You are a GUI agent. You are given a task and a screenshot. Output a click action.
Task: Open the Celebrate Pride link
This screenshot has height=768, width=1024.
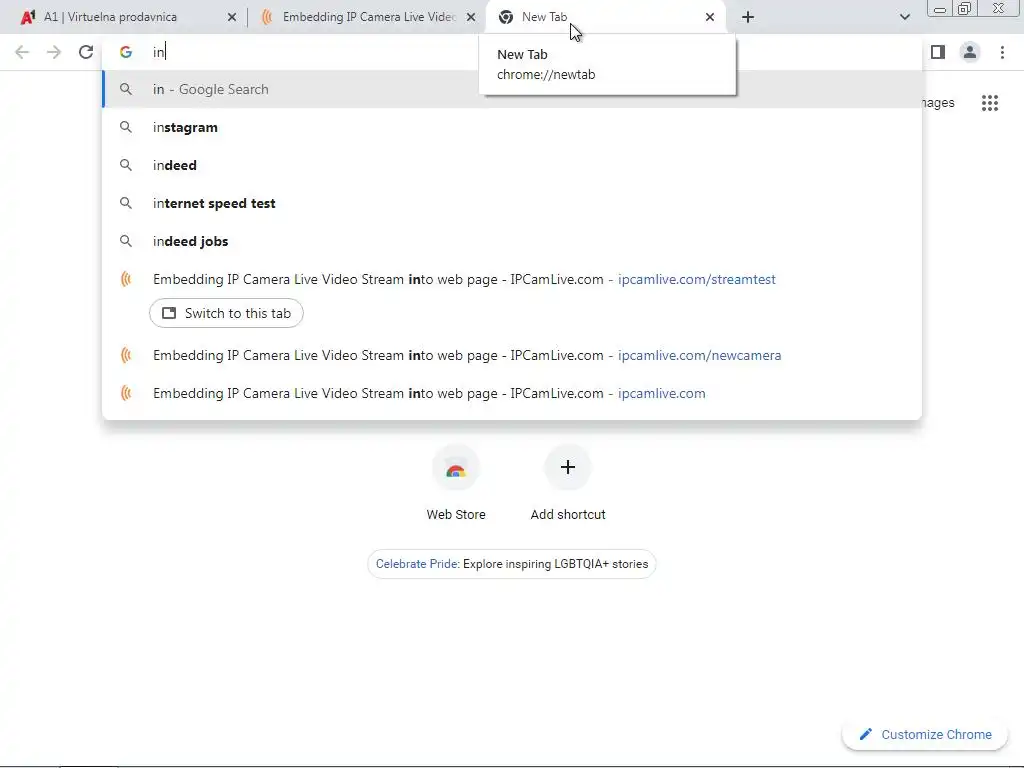512,564
